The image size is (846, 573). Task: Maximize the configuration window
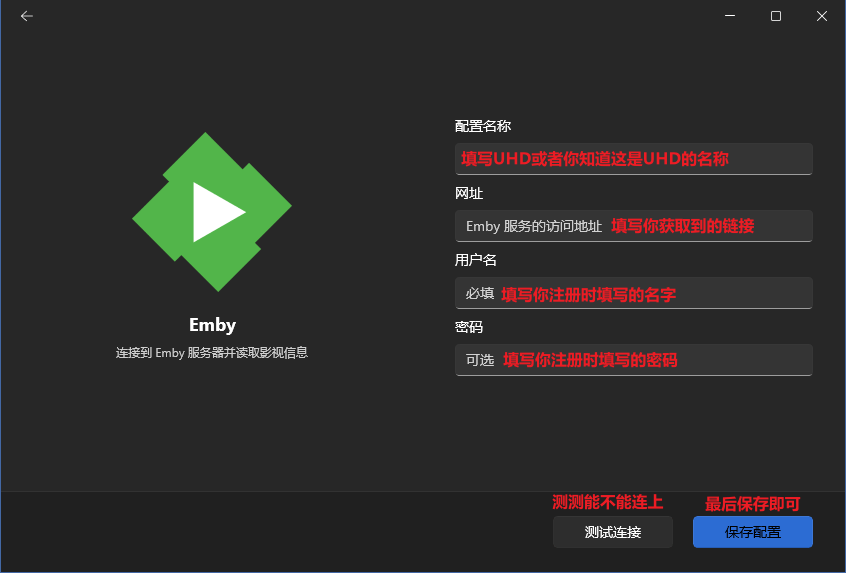click(x=776, y=16)
